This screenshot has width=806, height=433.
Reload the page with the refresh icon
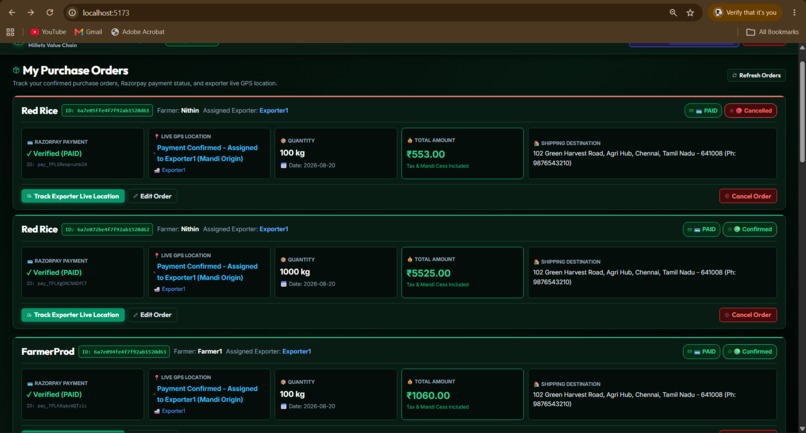pyautogui.click(x=50, y=12)
